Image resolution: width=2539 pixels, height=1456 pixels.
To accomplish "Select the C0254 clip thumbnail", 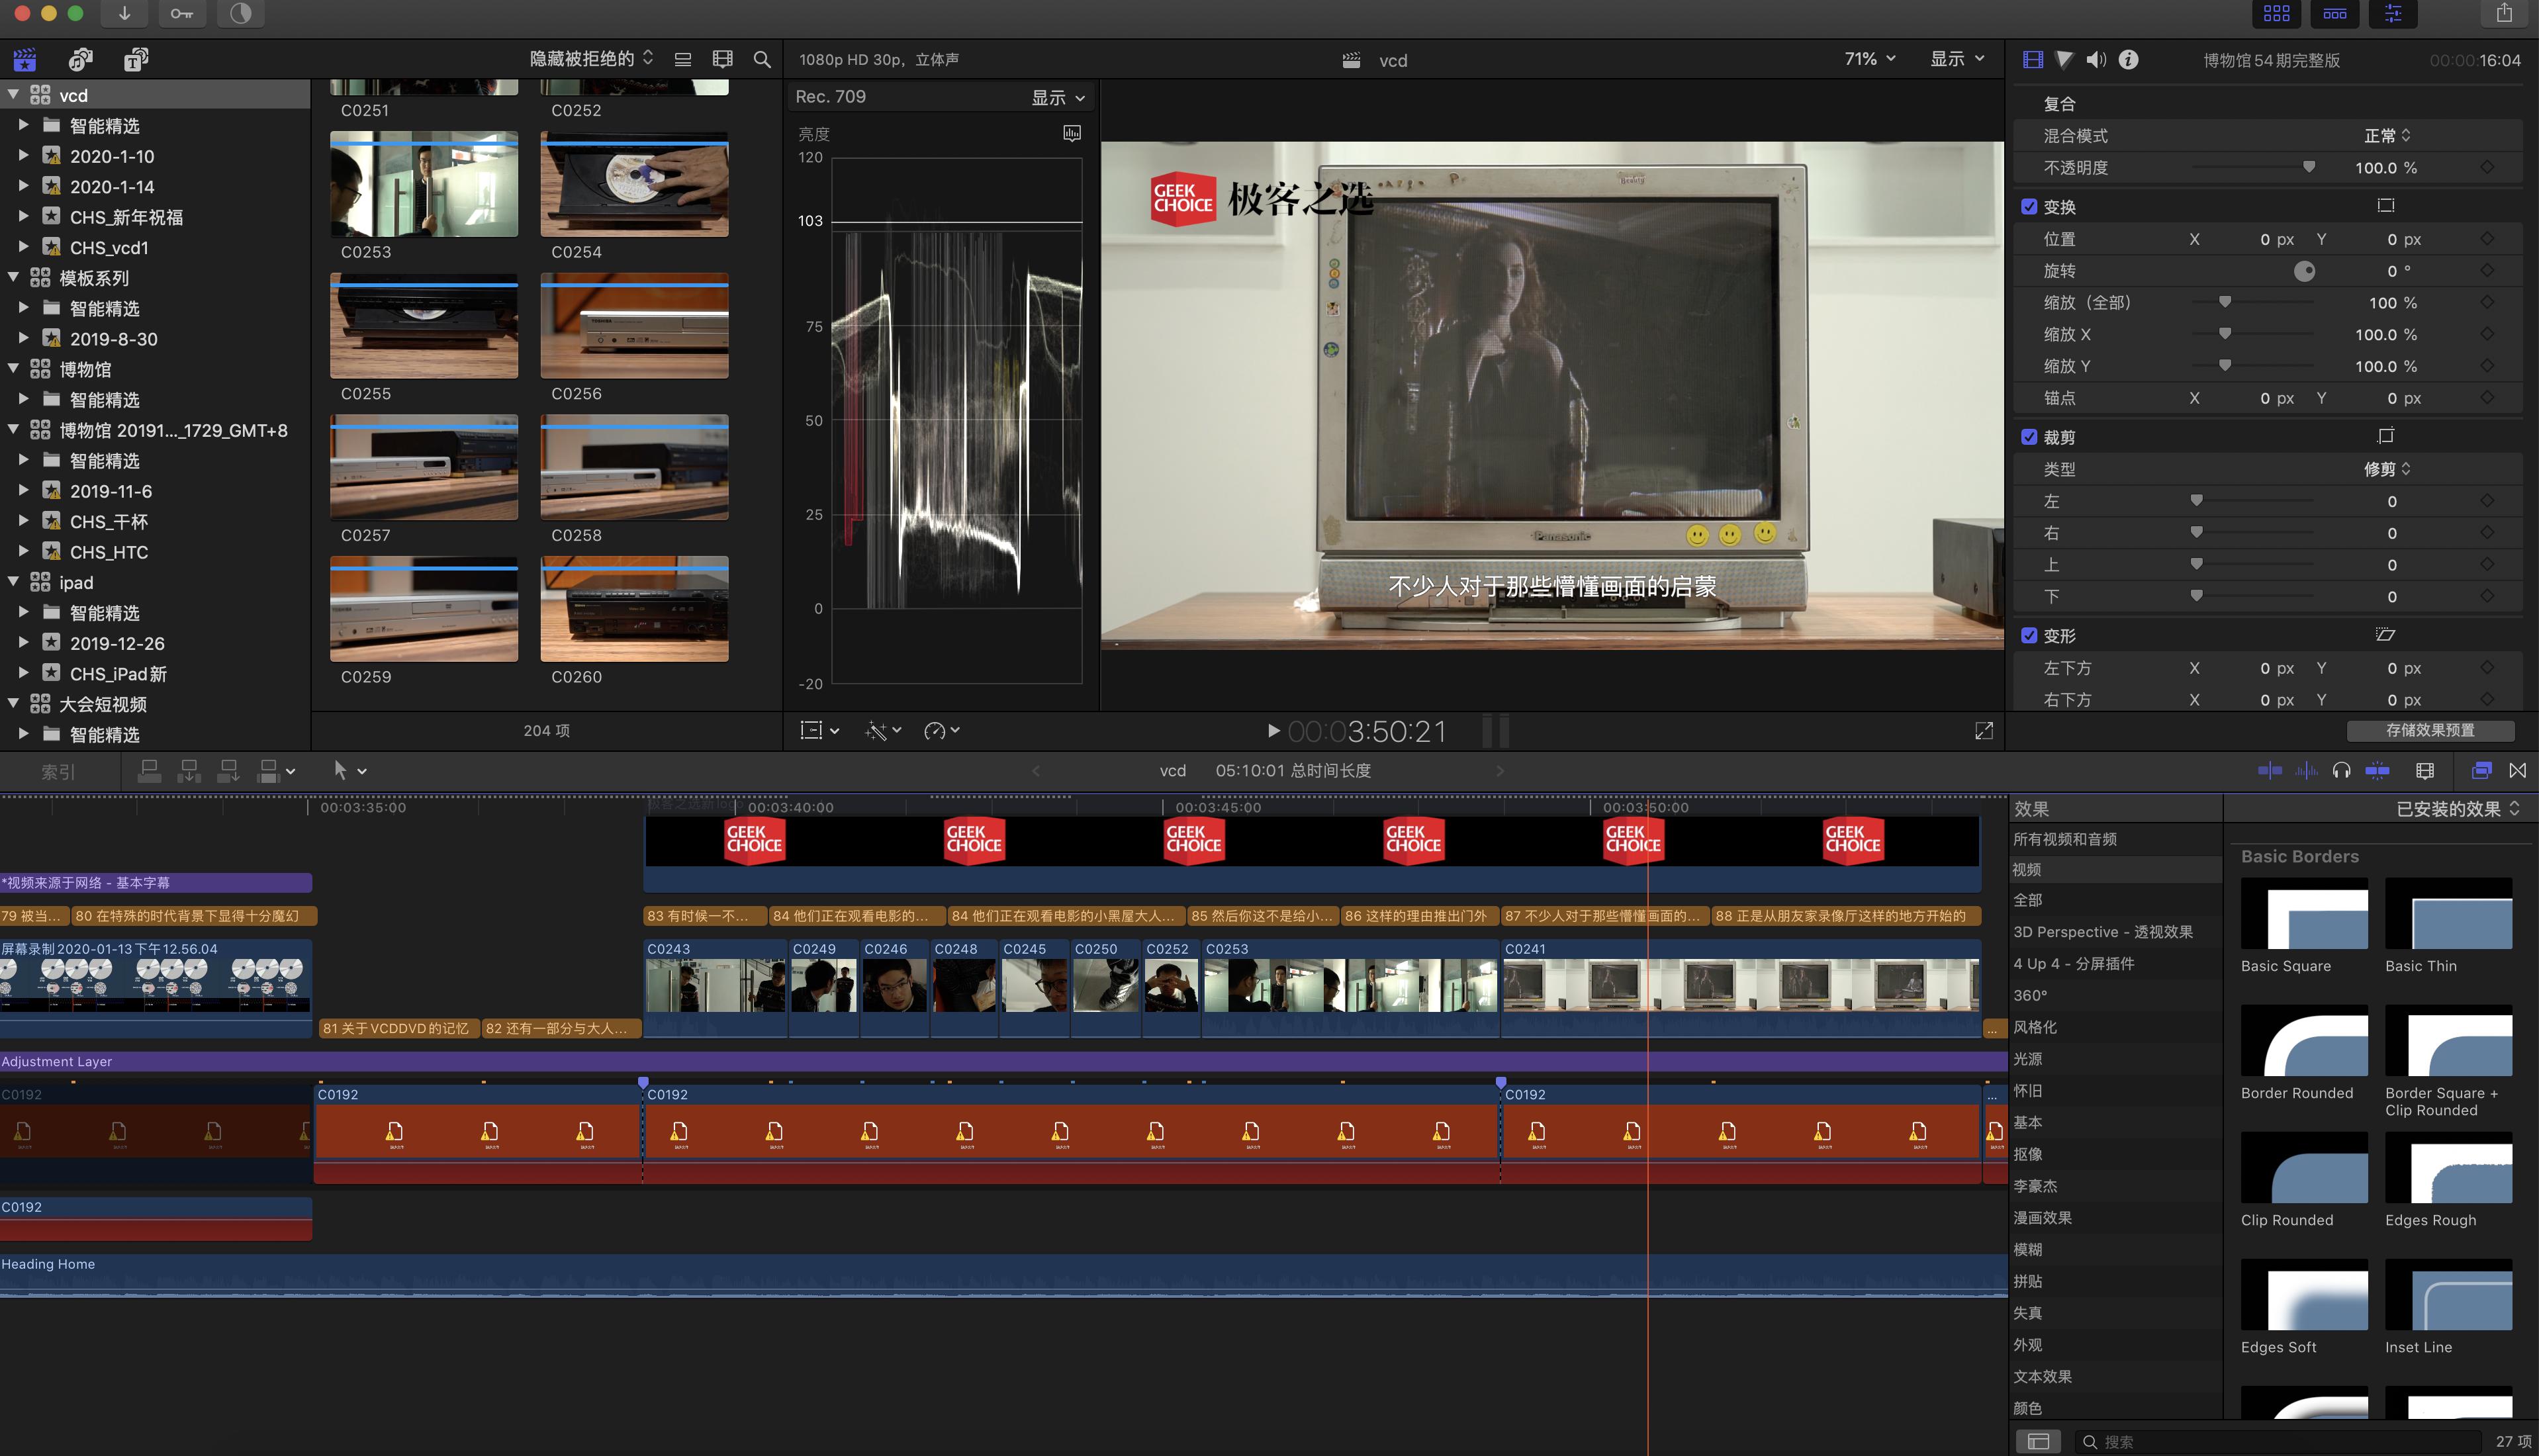I will [634, 184].
